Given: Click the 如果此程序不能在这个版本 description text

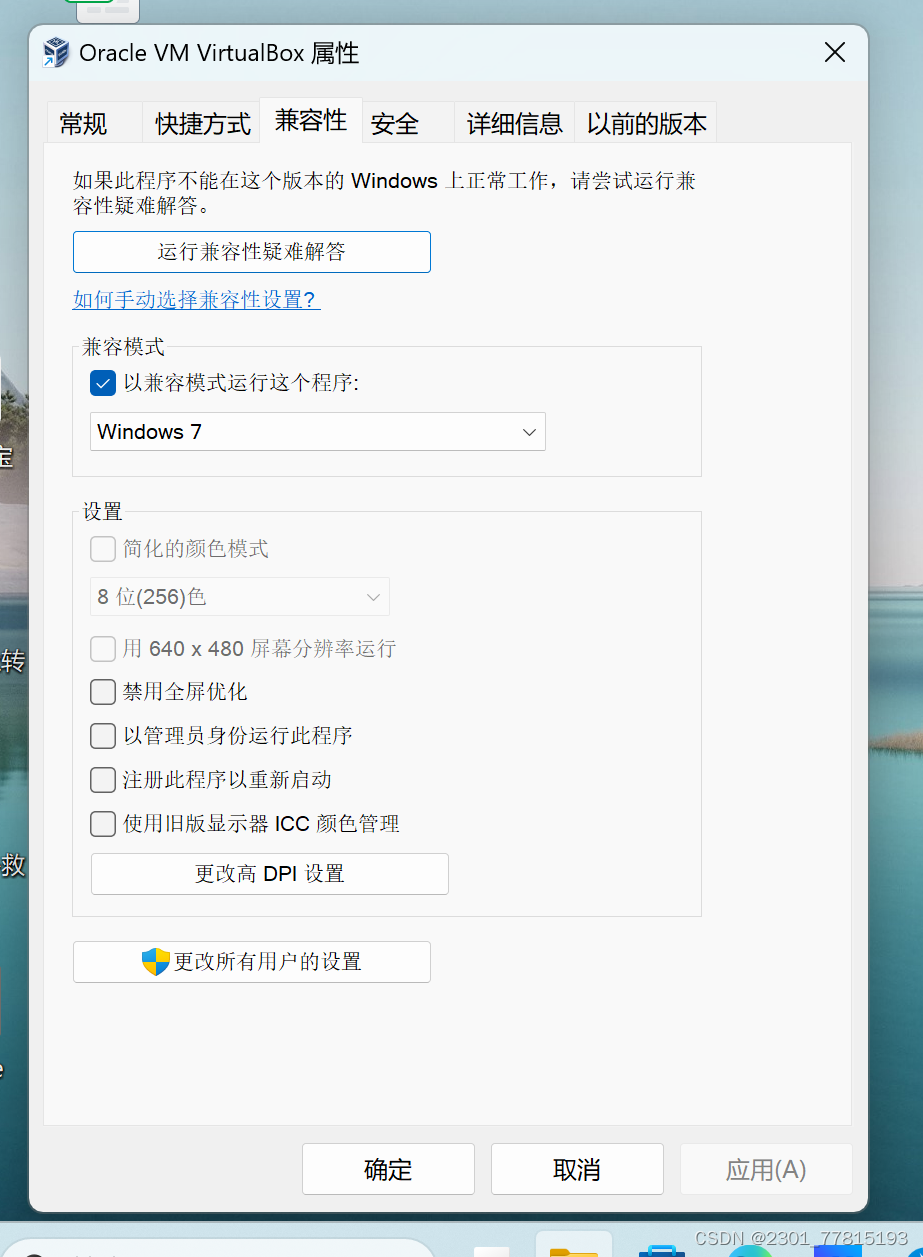Looking at the screenshot, I should 385,194.
